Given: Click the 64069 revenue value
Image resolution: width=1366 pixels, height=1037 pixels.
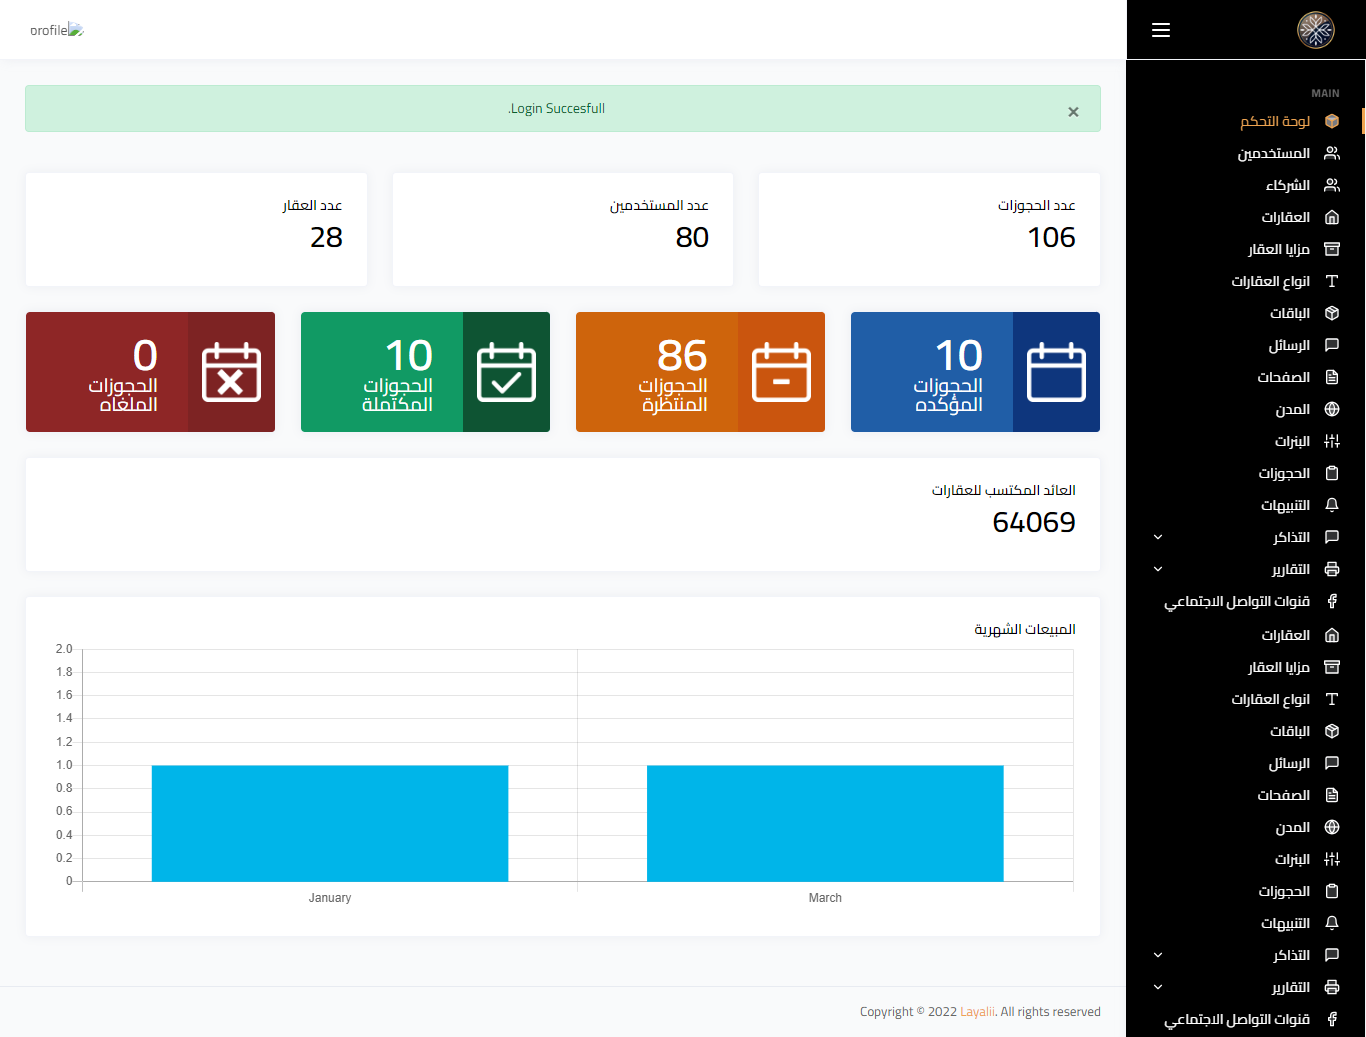Looking at the screenshot, I should click(1034, 522).
